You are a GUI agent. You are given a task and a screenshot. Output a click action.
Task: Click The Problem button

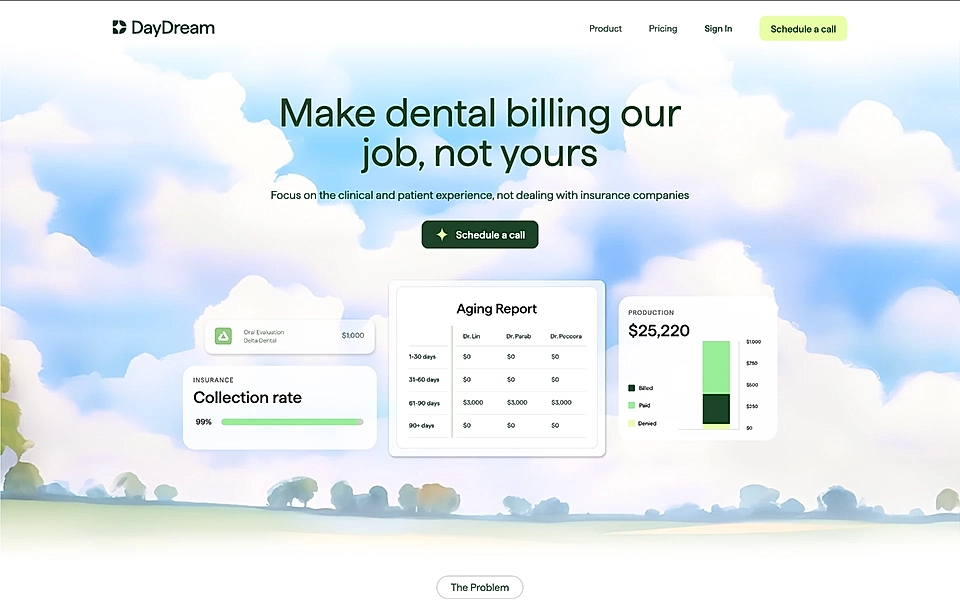[x=480, y=587]
